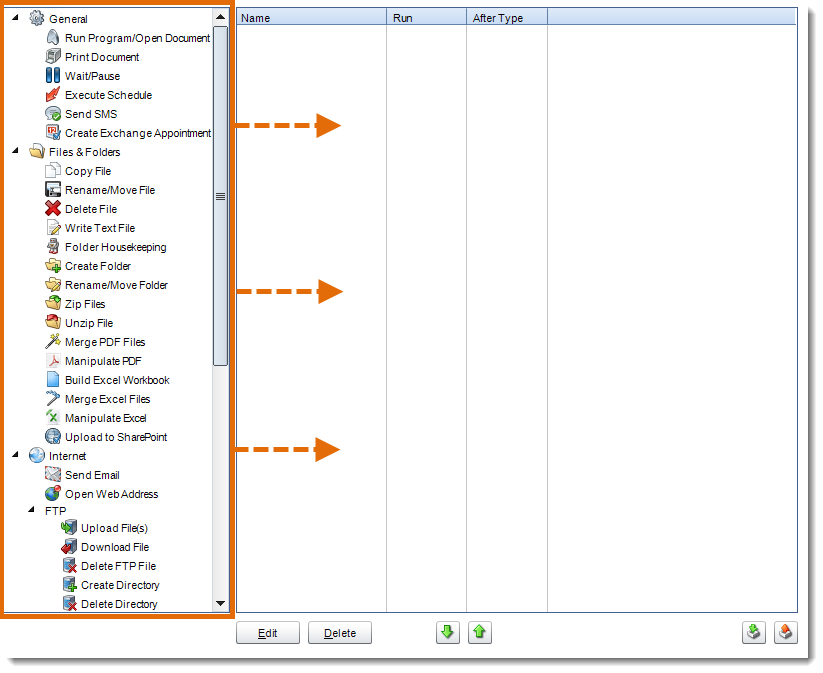Image resolution: width=823 pixels, height=673 pixels.
Task: Select 'Manipulate PDF' label
Action: (x=103, y=361)
